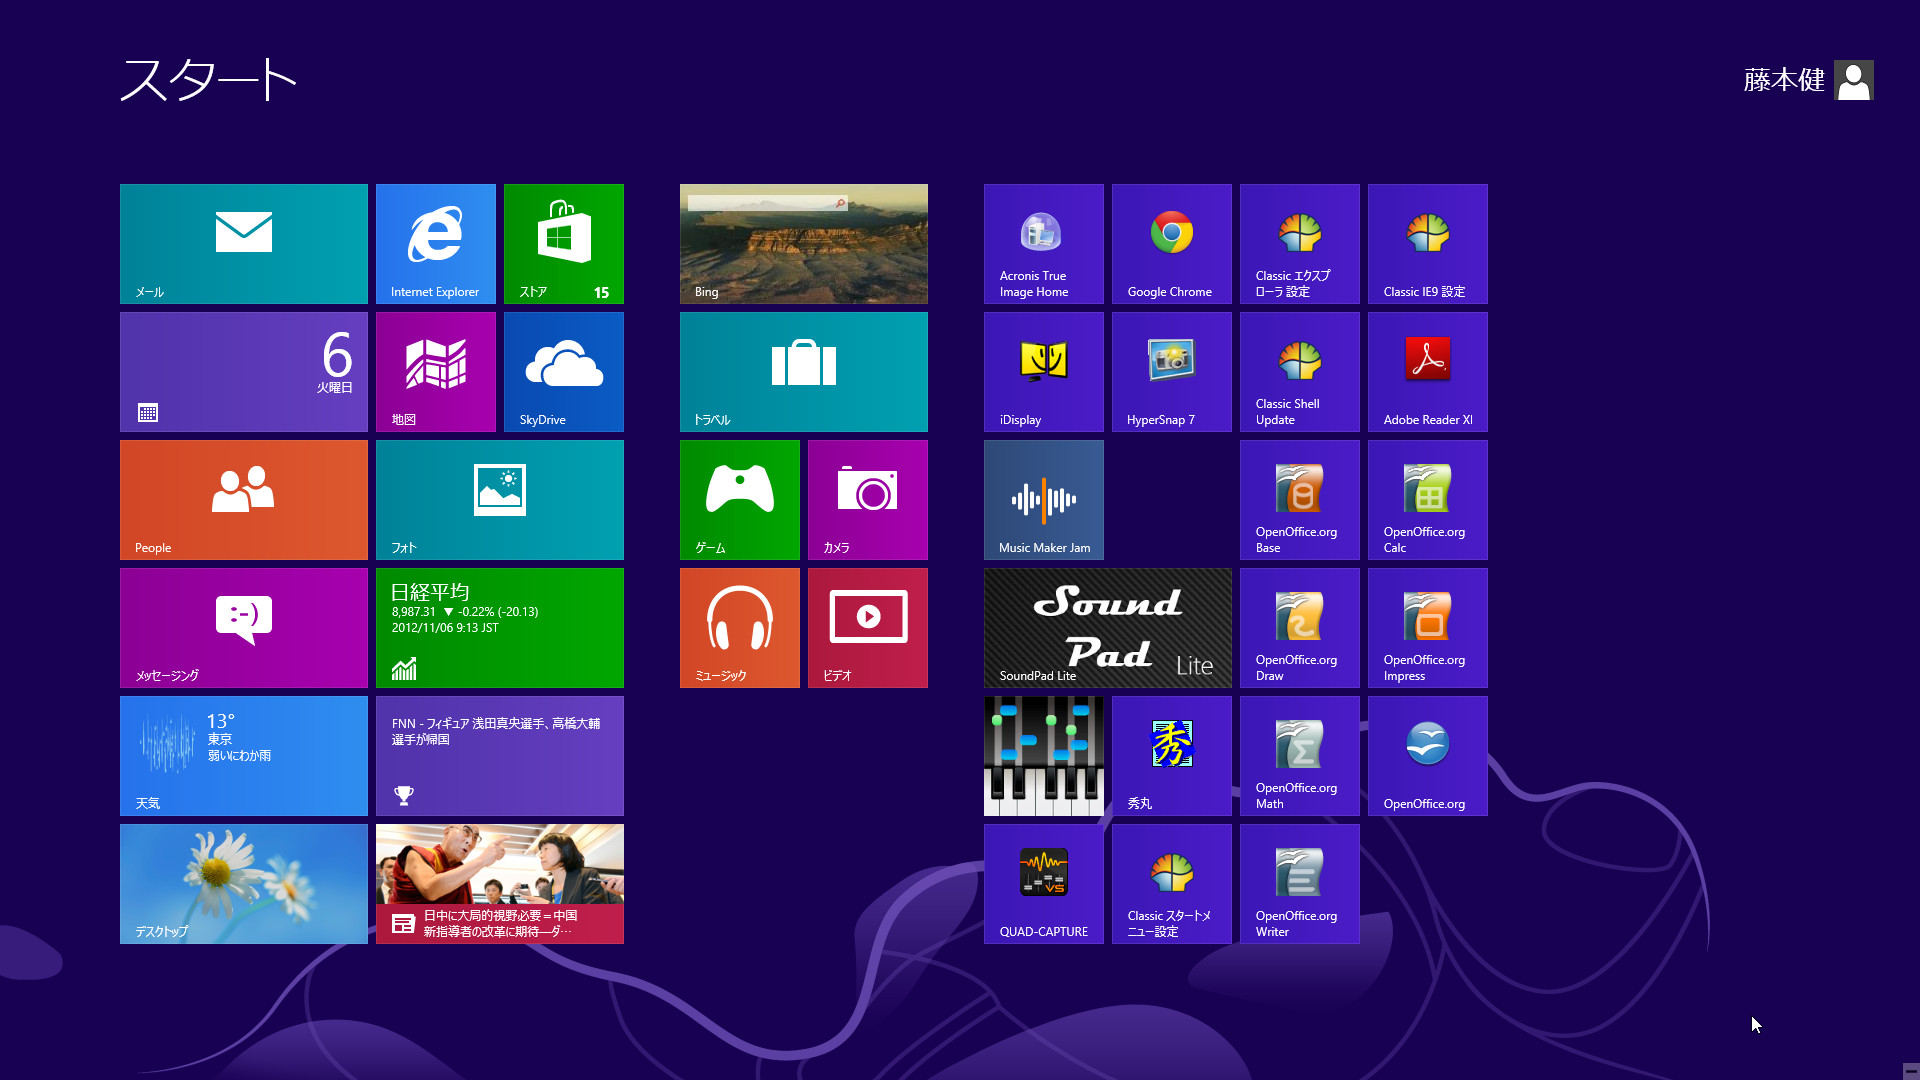Open the 藤本健 user account menu
This screenshot has width=1920, height=1080.
pyautogui.click(x=1808, y=80)
